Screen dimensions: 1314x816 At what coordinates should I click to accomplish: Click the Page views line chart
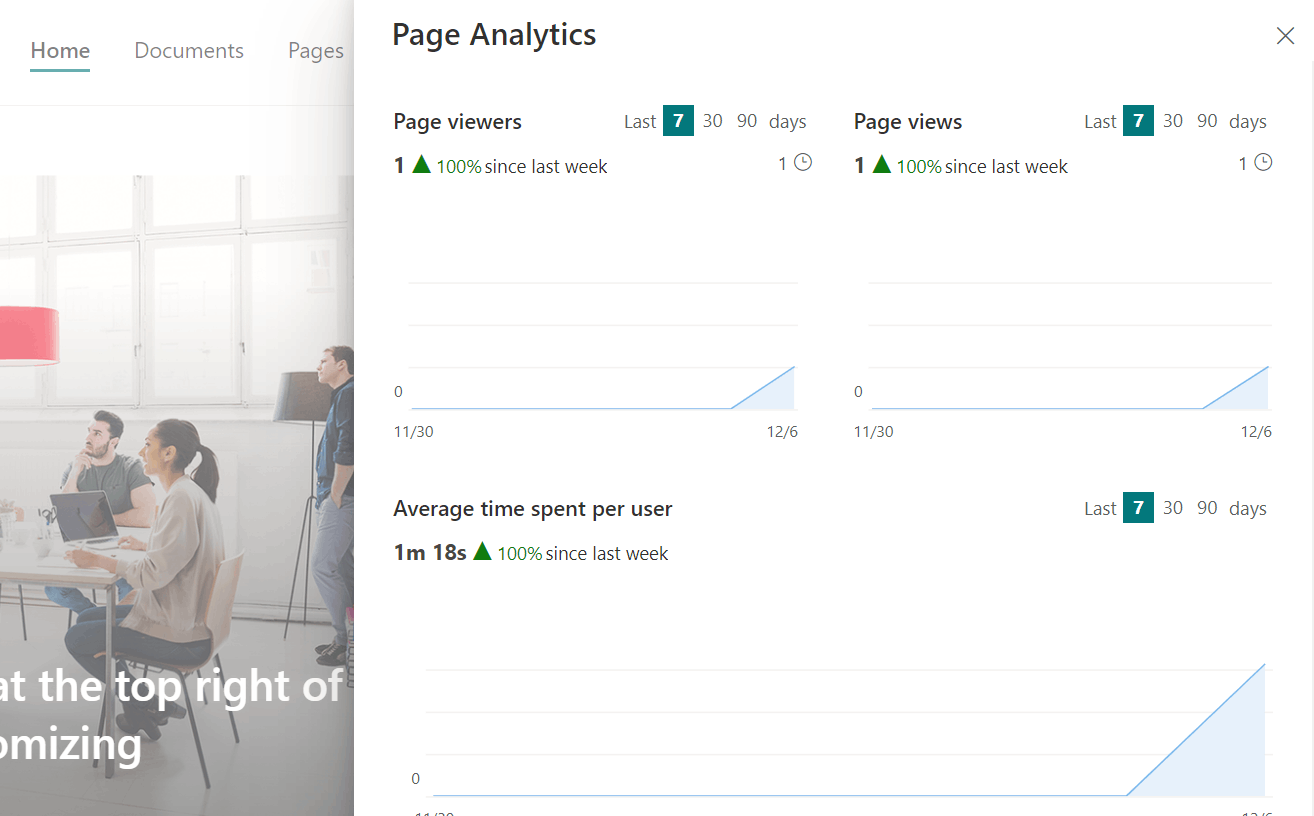(x=1070, y=346)
